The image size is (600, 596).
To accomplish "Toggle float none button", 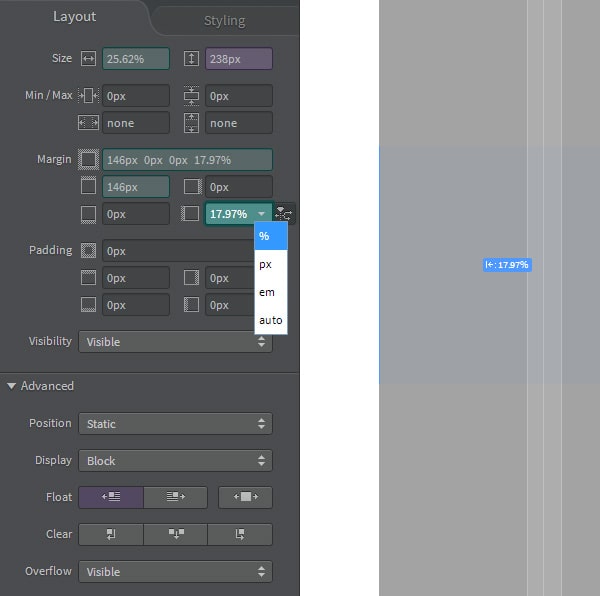I will (x=245, y=497).
